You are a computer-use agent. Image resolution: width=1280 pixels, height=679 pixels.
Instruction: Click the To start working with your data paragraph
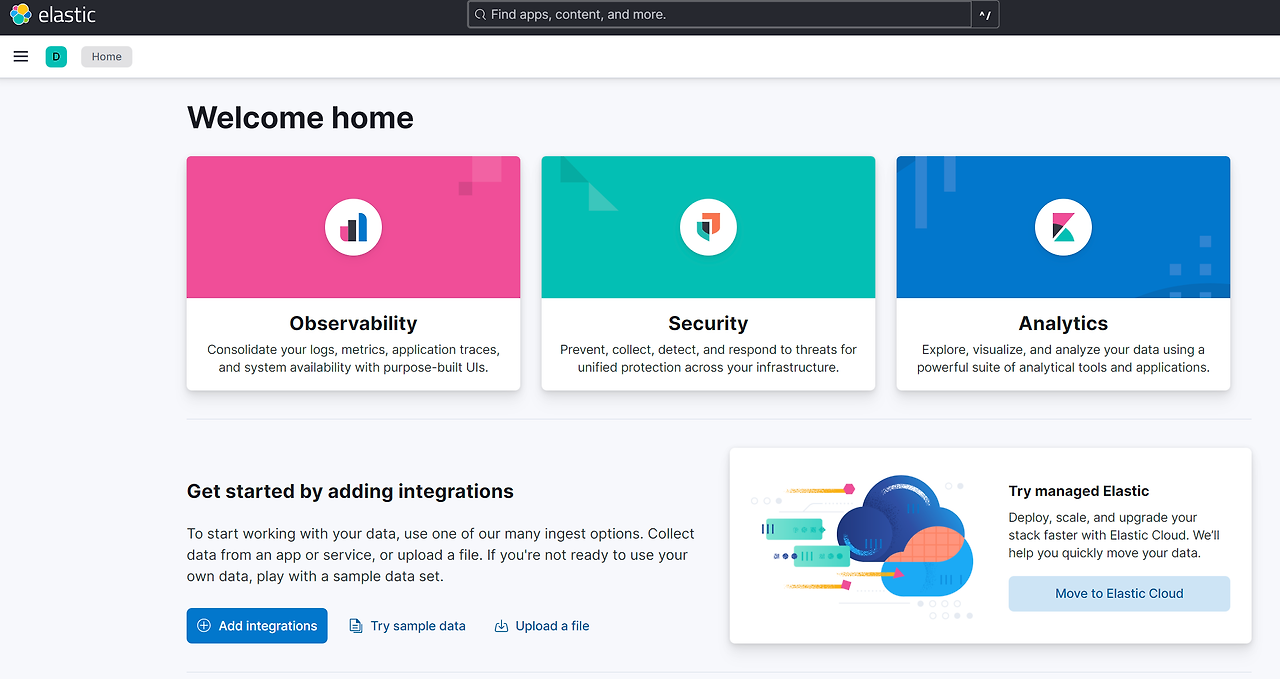tap(441, 555)
